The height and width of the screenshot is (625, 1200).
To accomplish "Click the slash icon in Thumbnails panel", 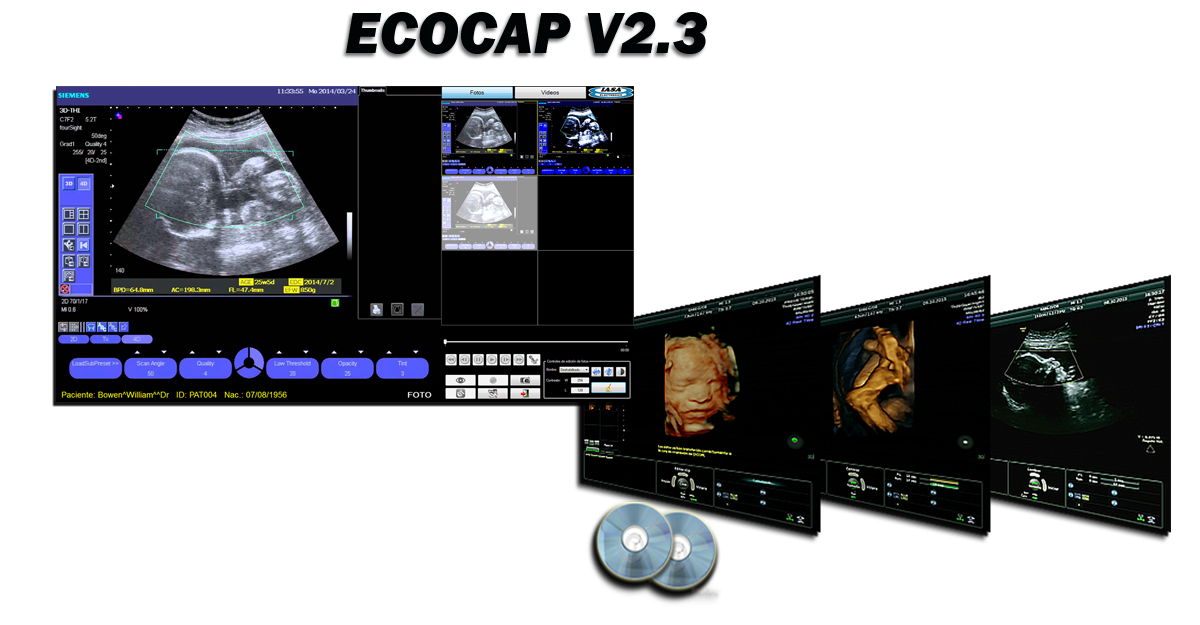I will pos(417,309).
